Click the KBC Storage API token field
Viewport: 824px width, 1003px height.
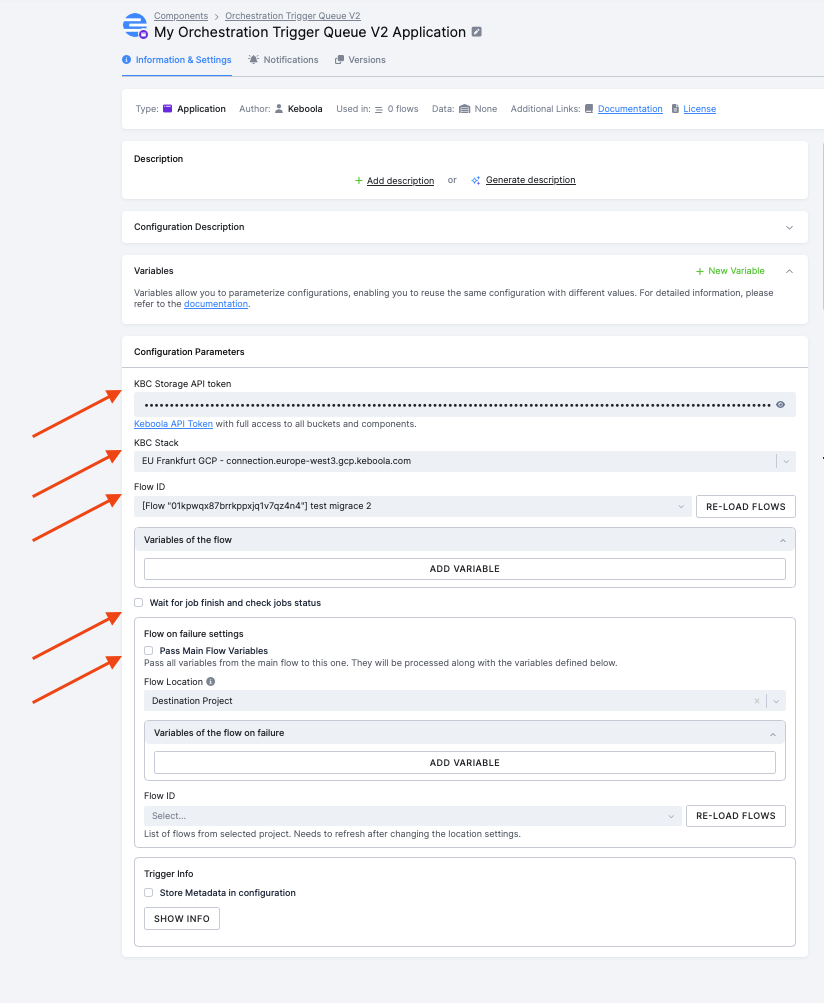coord(464,404)
